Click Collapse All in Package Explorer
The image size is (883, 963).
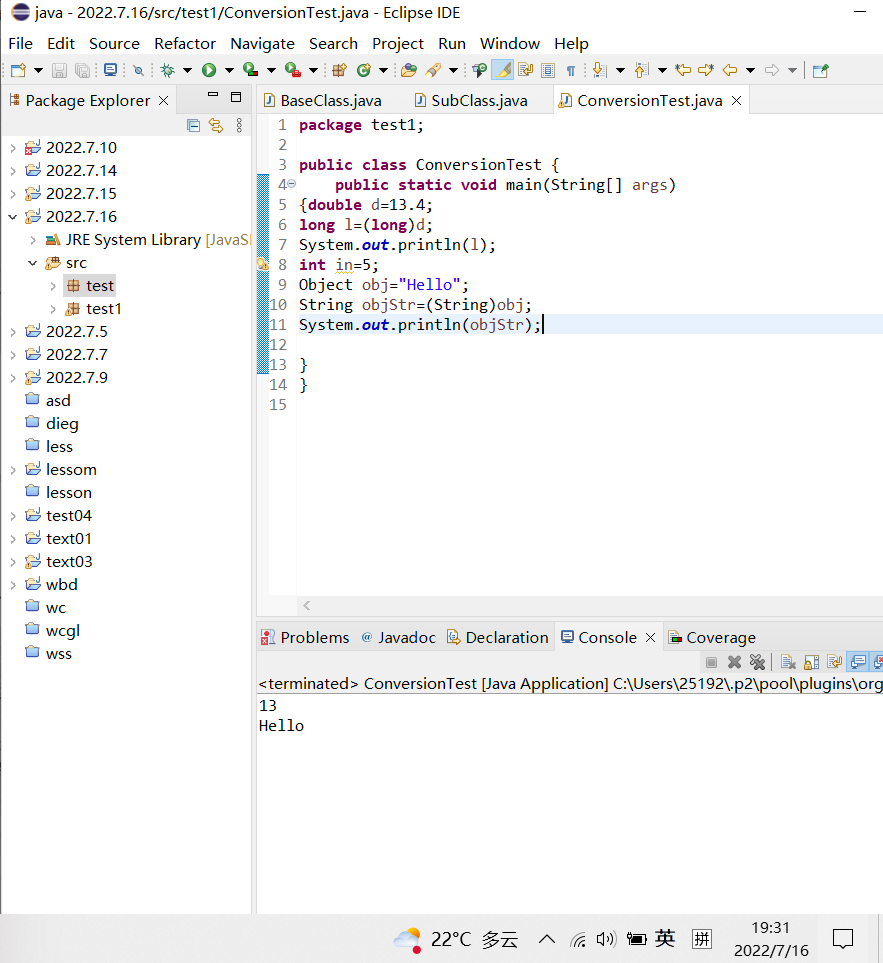[194, 125]
